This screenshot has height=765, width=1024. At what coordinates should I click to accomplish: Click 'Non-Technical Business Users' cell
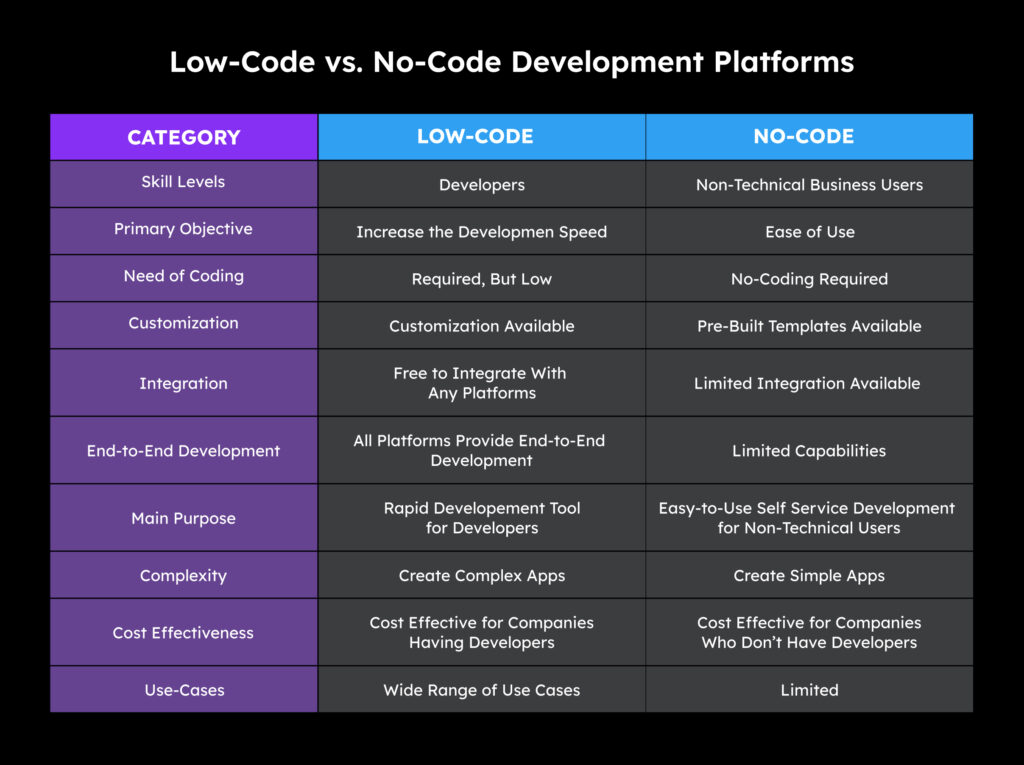[x=809, y=185]
